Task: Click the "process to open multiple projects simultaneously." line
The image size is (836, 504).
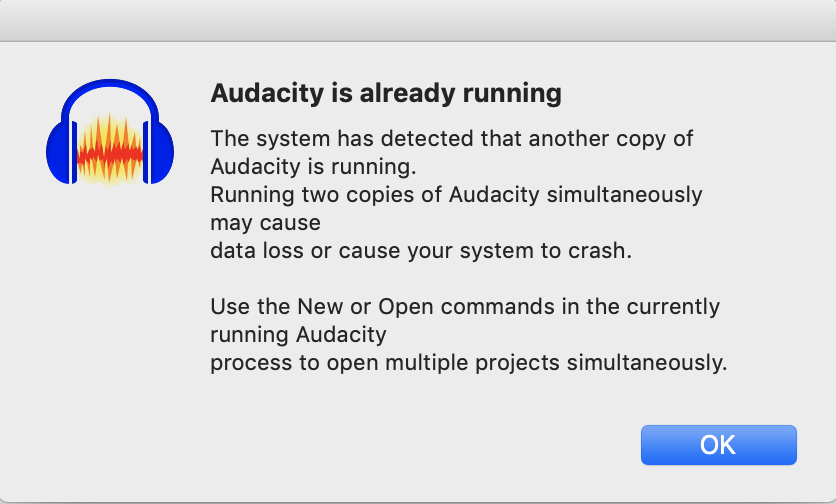Action: (469, 363)
